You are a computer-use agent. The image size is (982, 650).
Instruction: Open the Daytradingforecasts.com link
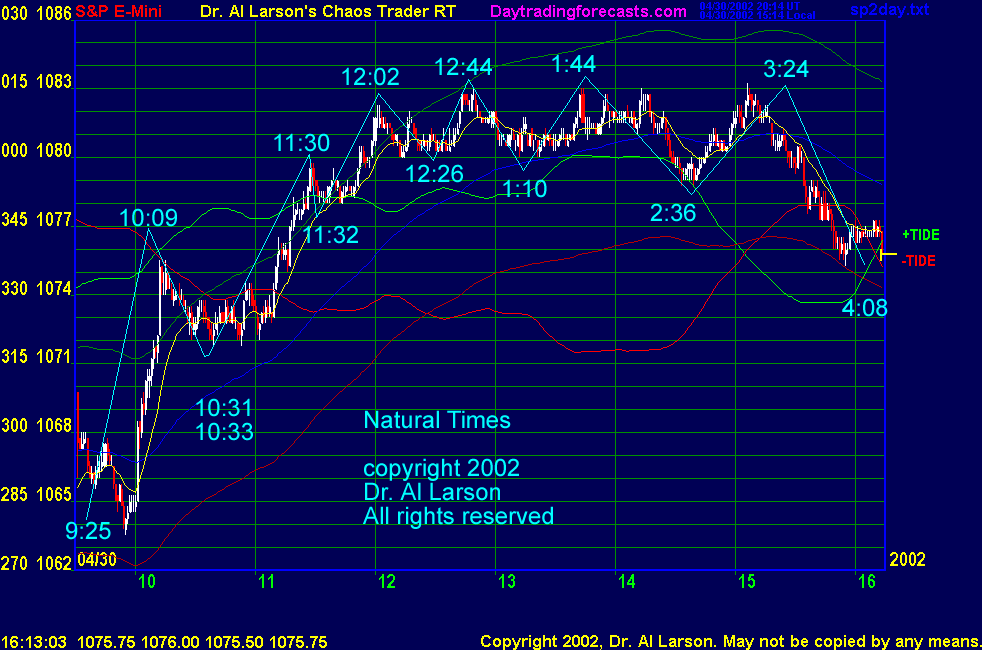(x=587, y=11)
